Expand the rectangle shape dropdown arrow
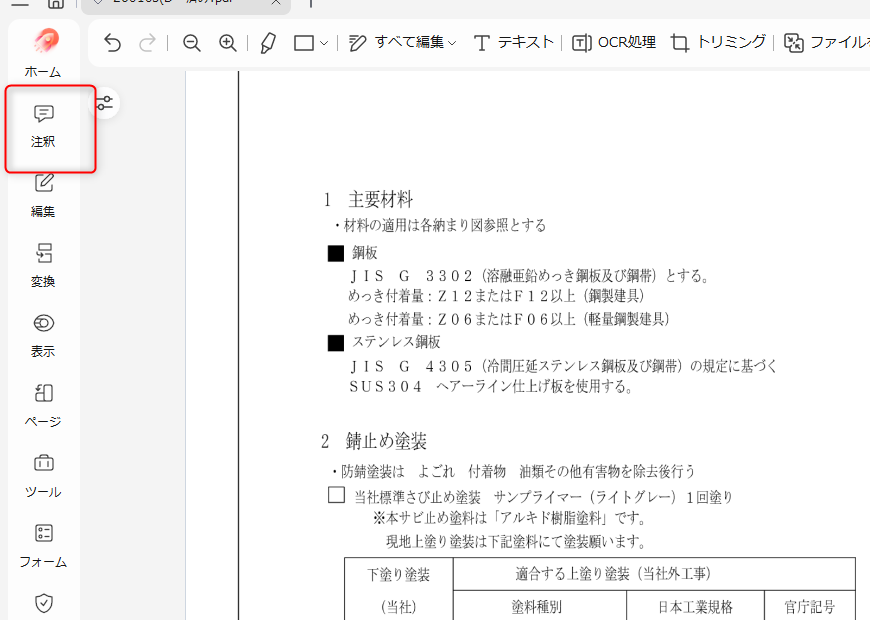 pos(324,44)
